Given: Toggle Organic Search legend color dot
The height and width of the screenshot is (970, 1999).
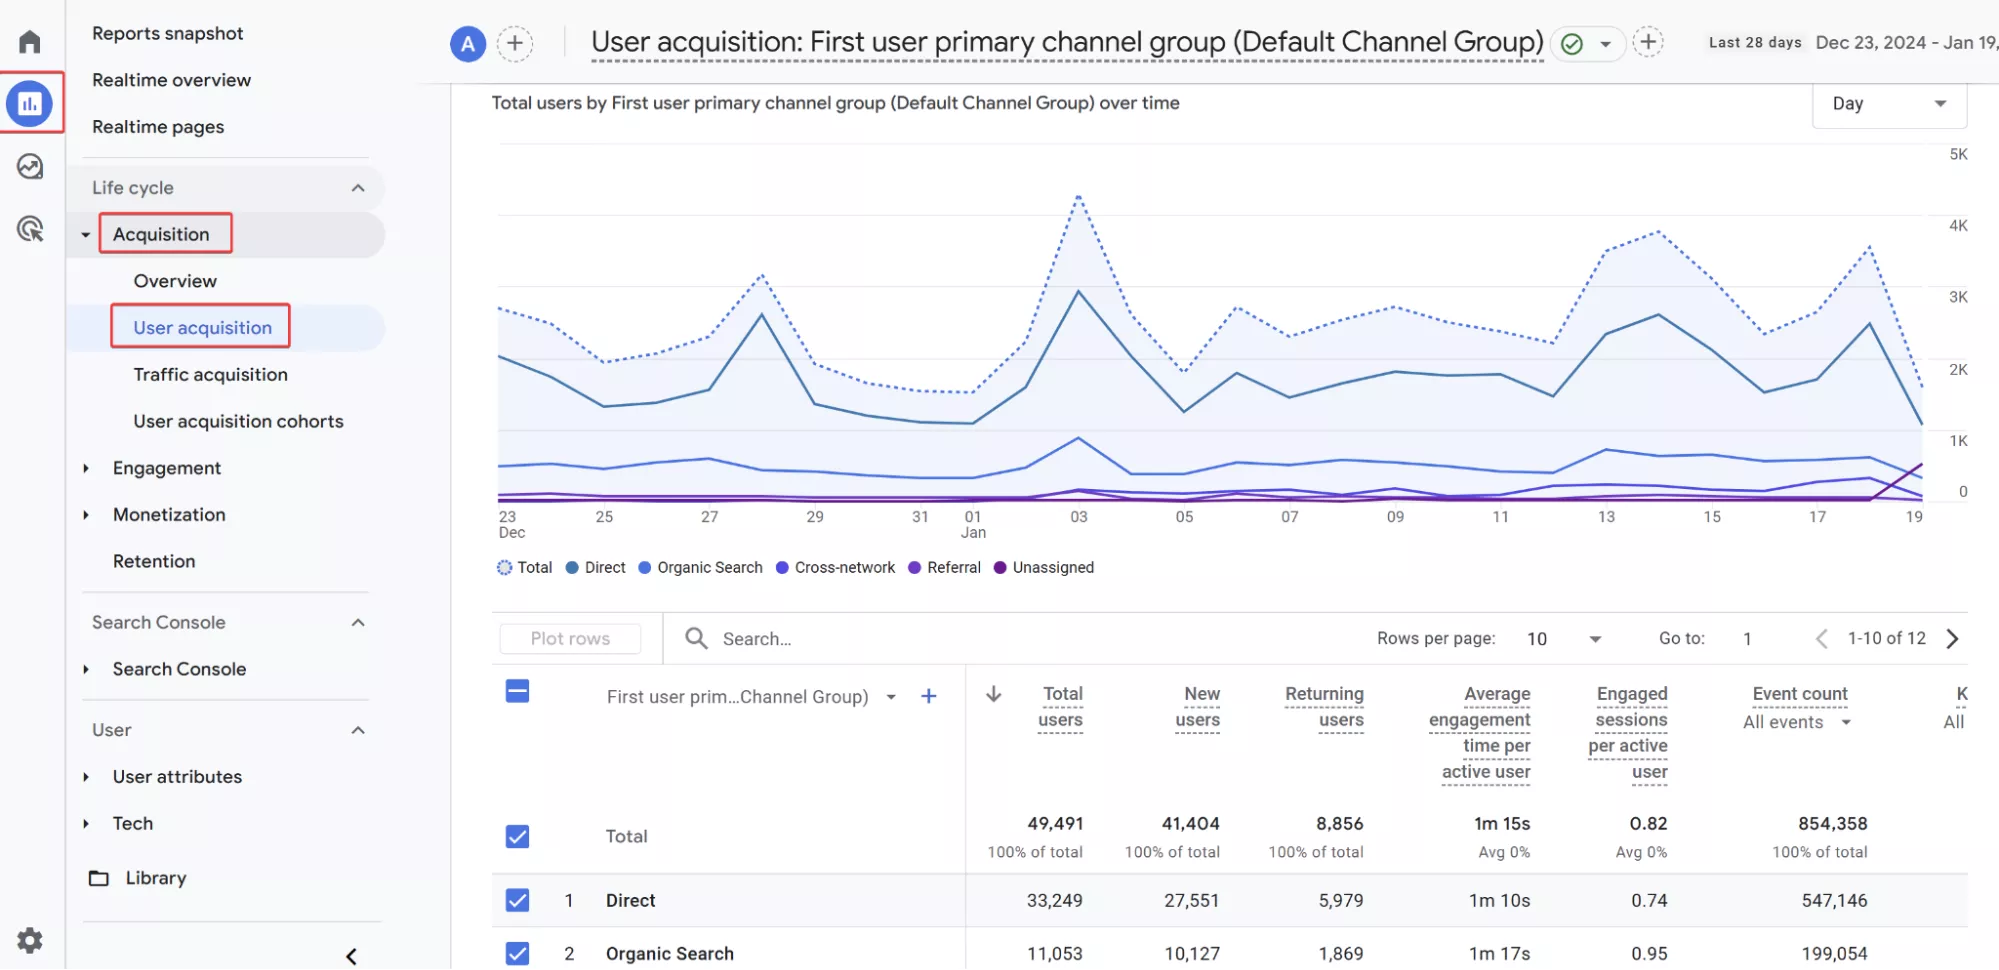Looking at the screenshot, I should coord(645,568).
